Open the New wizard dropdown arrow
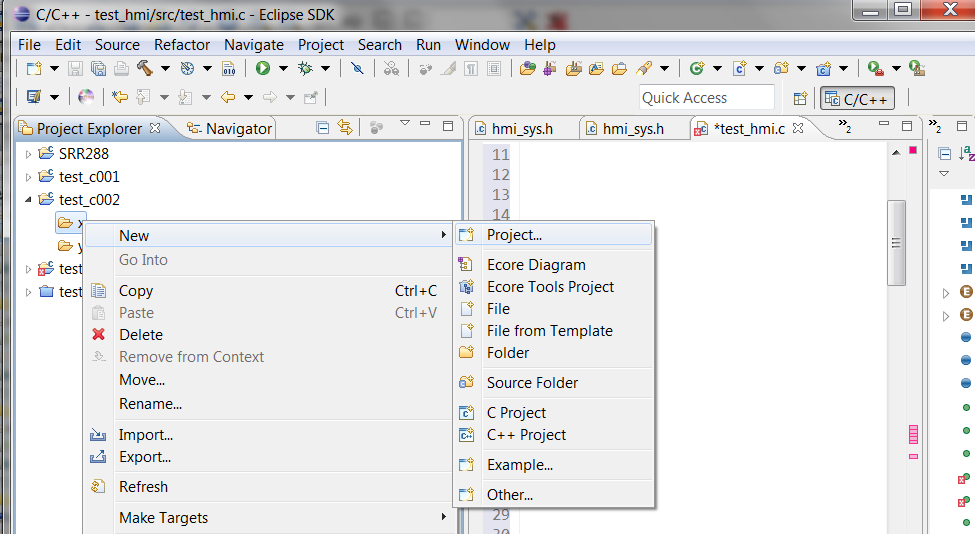The width and height of the screenshot is (975, 534). point(54,68)
